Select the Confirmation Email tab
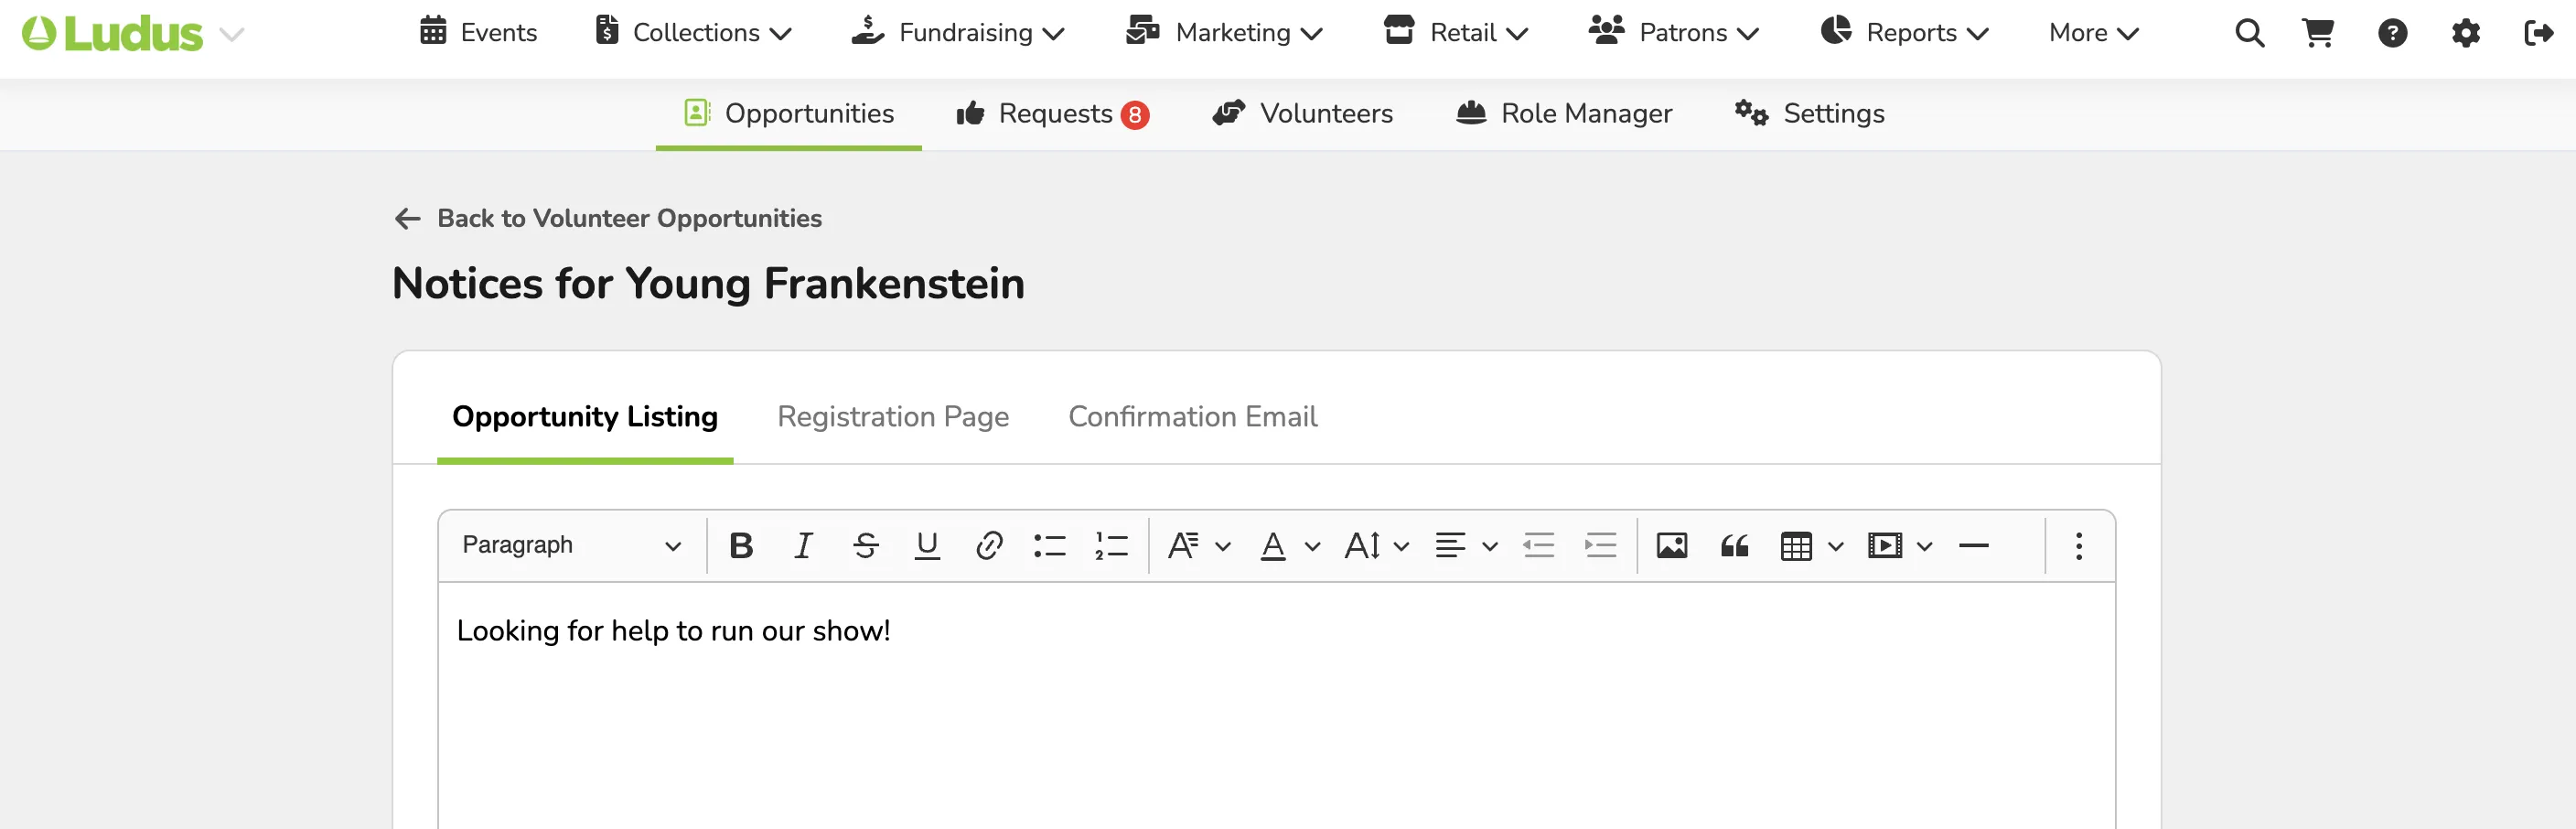This screenshot has height=829, width=2576. point(1193,416)
